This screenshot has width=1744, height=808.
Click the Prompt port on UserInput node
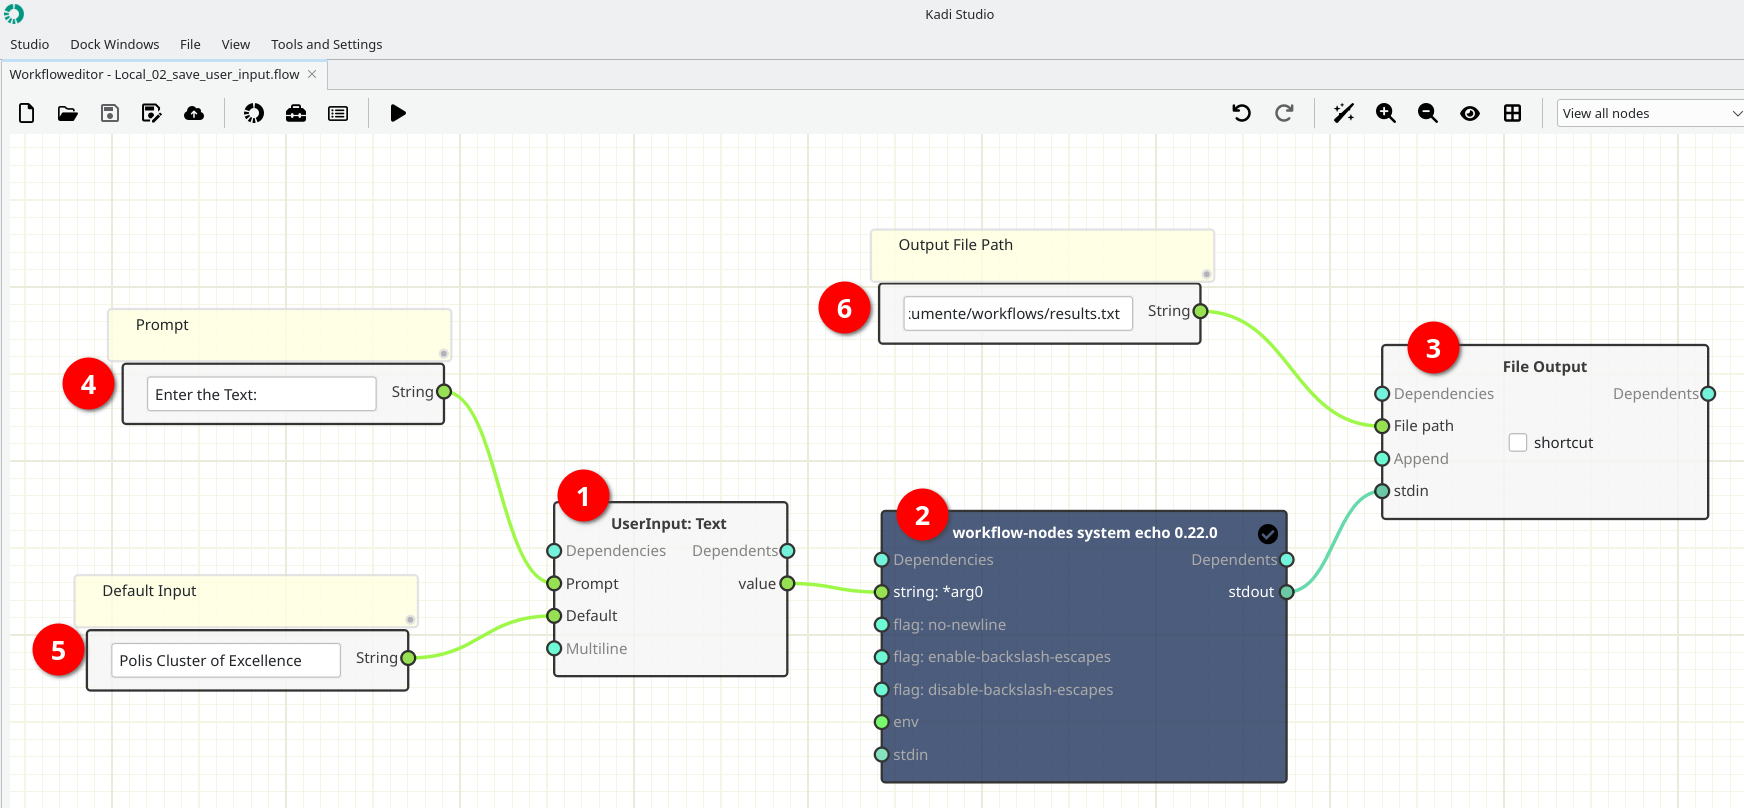click(x=554, y=583)
